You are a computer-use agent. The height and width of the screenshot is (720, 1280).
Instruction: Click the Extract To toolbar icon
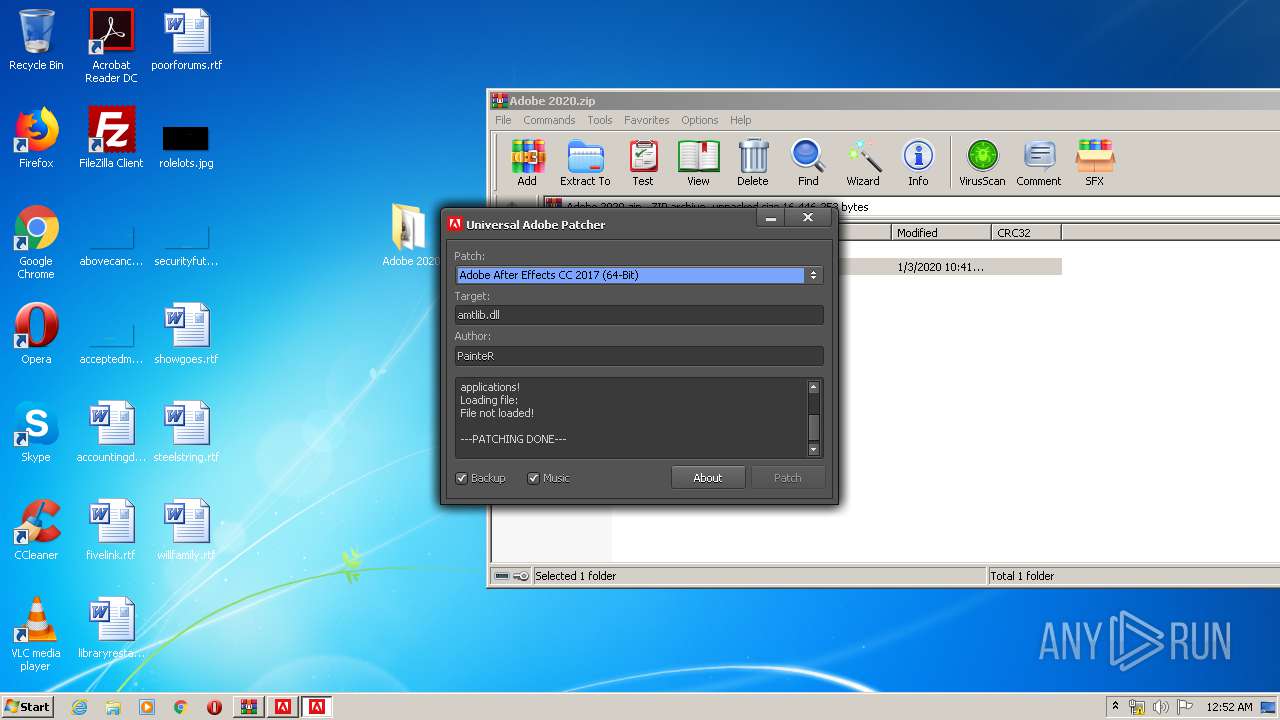click(x=585, y=162)
